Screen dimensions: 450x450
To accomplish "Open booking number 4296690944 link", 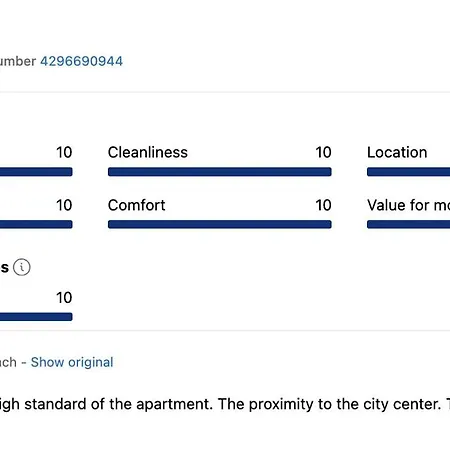I will pos(81,61).
